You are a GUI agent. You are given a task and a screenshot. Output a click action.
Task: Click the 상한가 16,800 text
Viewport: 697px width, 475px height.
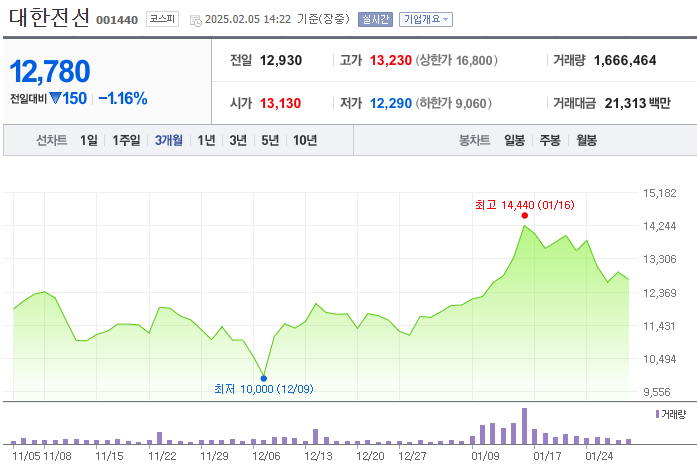(457, 60)
